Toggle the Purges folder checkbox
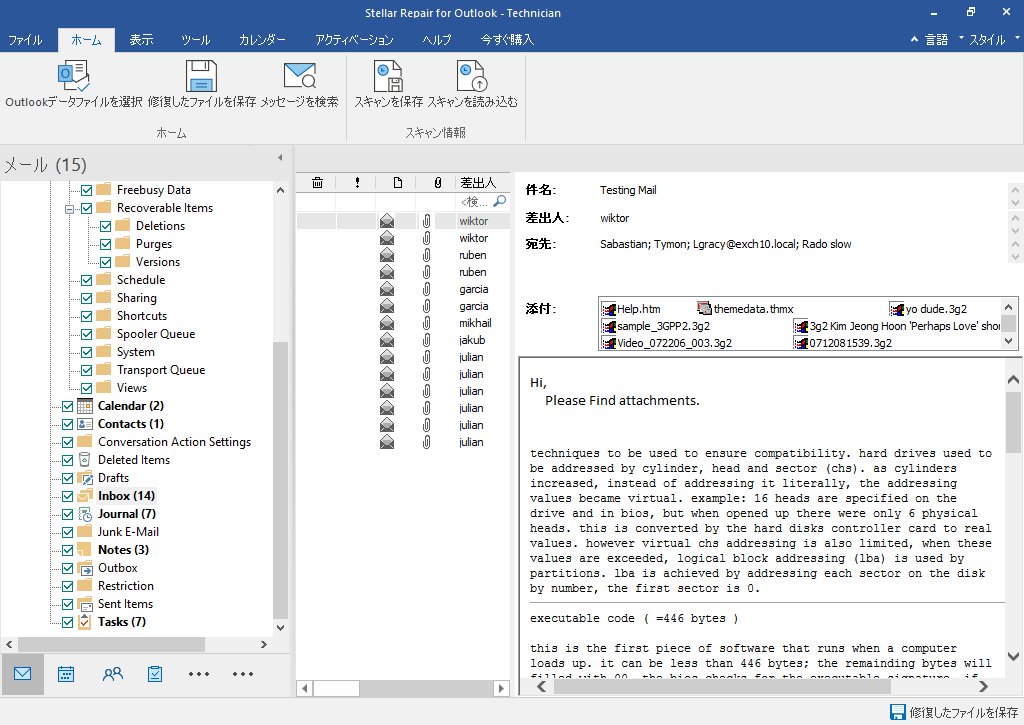This screenshot has height=725, width=1024. [x=105, y=244]
